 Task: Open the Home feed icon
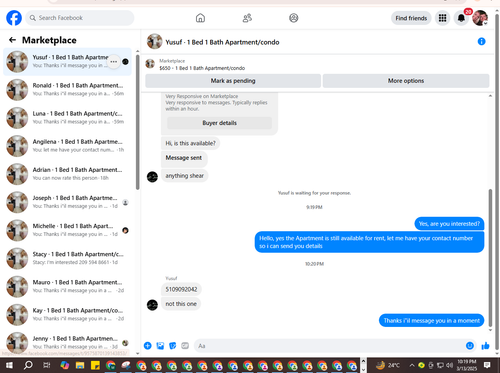(200, 18)
